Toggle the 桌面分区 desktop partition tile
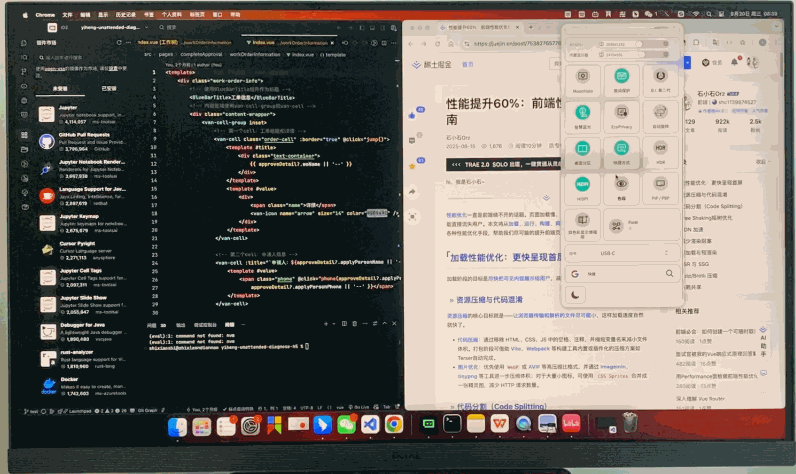The width and height of the screenshot is (796, 474). coord(582,152)
